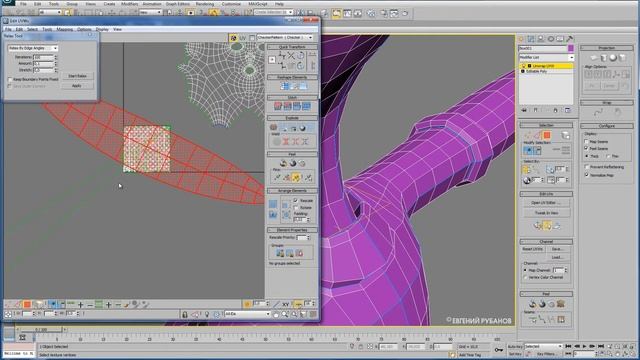
Task: Click the Straighten selection icon in Reshape Elements
Action: 285,86
